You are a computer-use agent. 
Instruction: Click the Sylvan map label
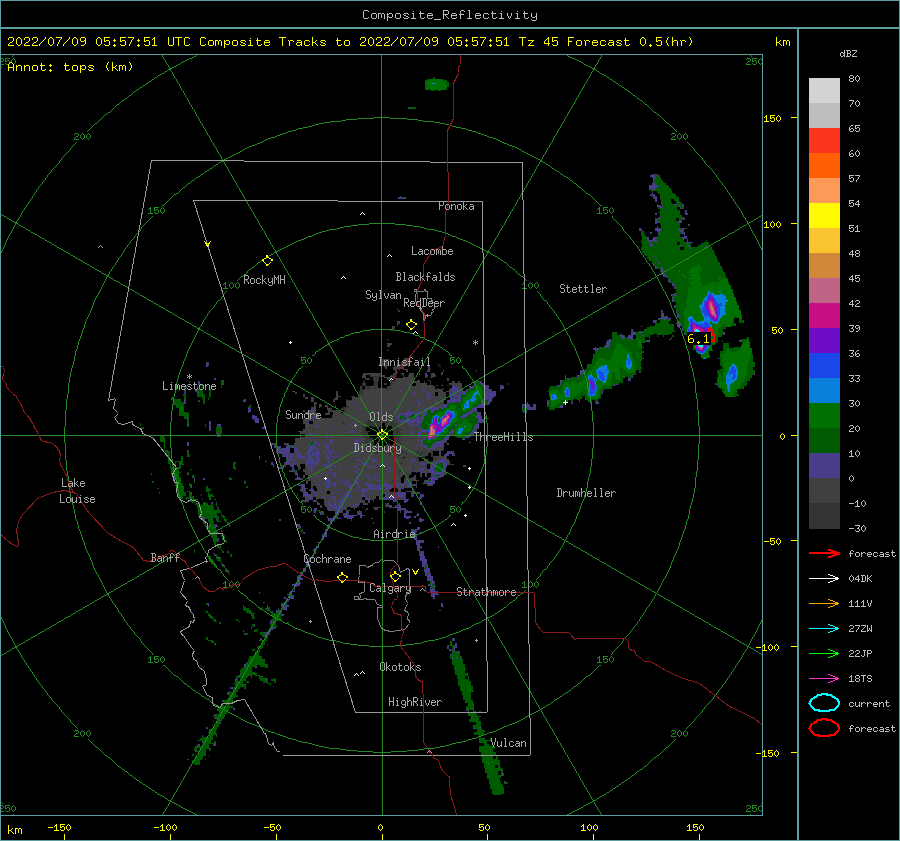[383, 295]
